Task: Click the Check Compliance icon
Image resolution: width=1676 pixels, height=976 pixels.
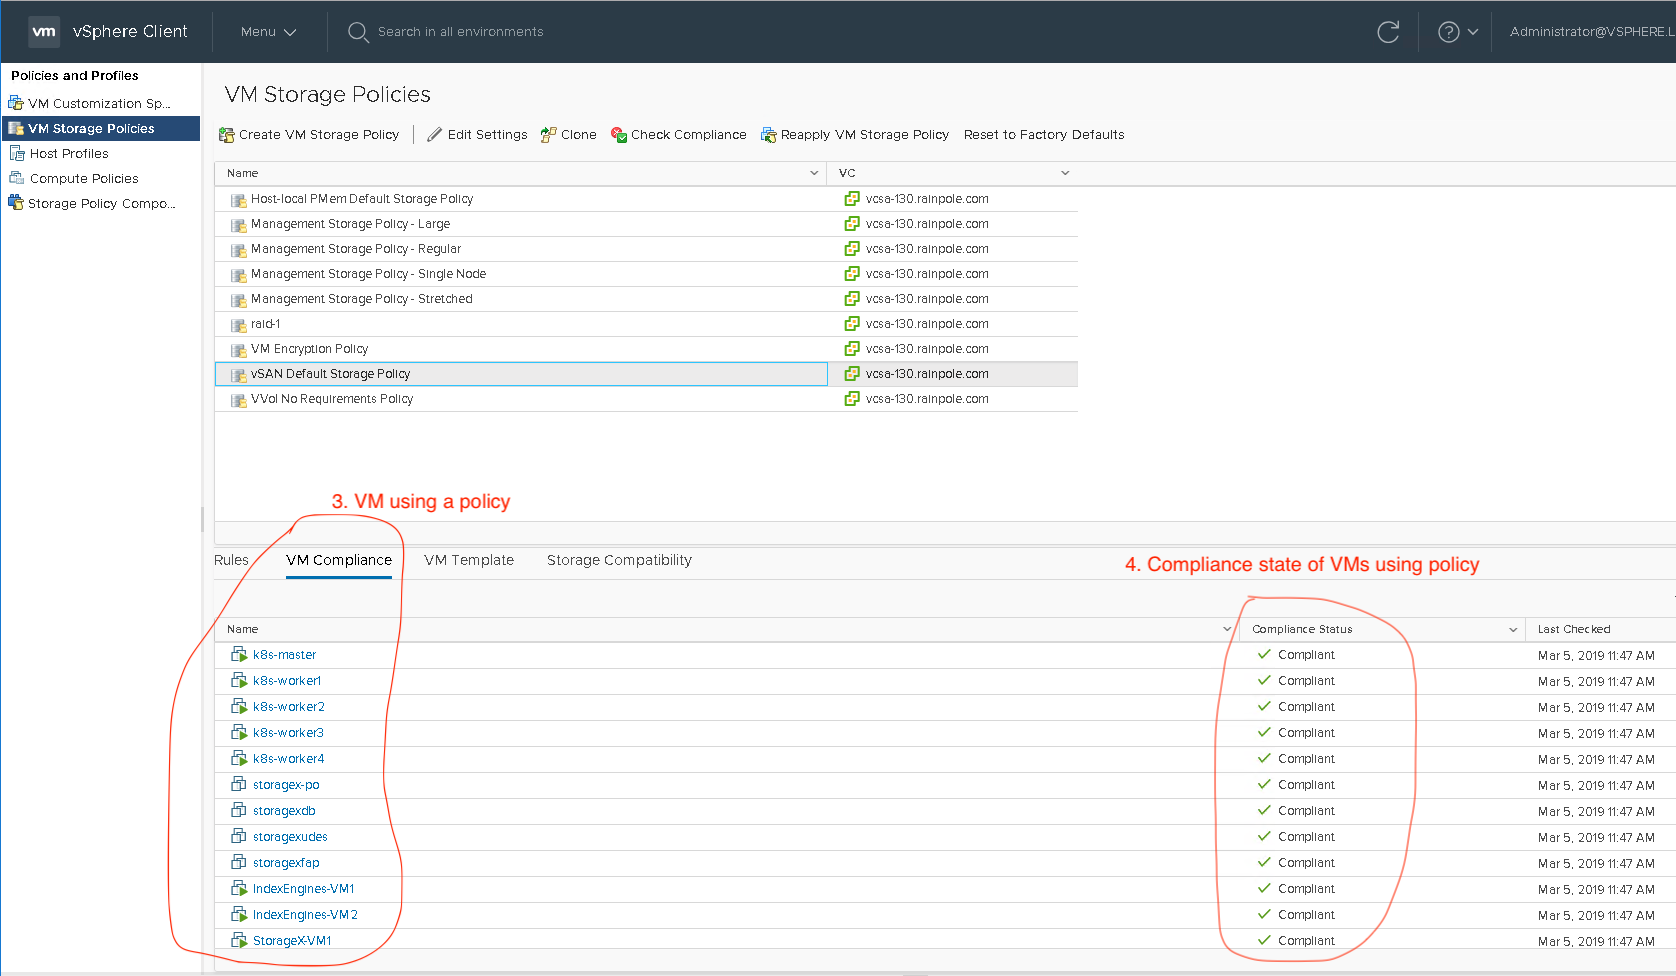Action: point(618,134)
